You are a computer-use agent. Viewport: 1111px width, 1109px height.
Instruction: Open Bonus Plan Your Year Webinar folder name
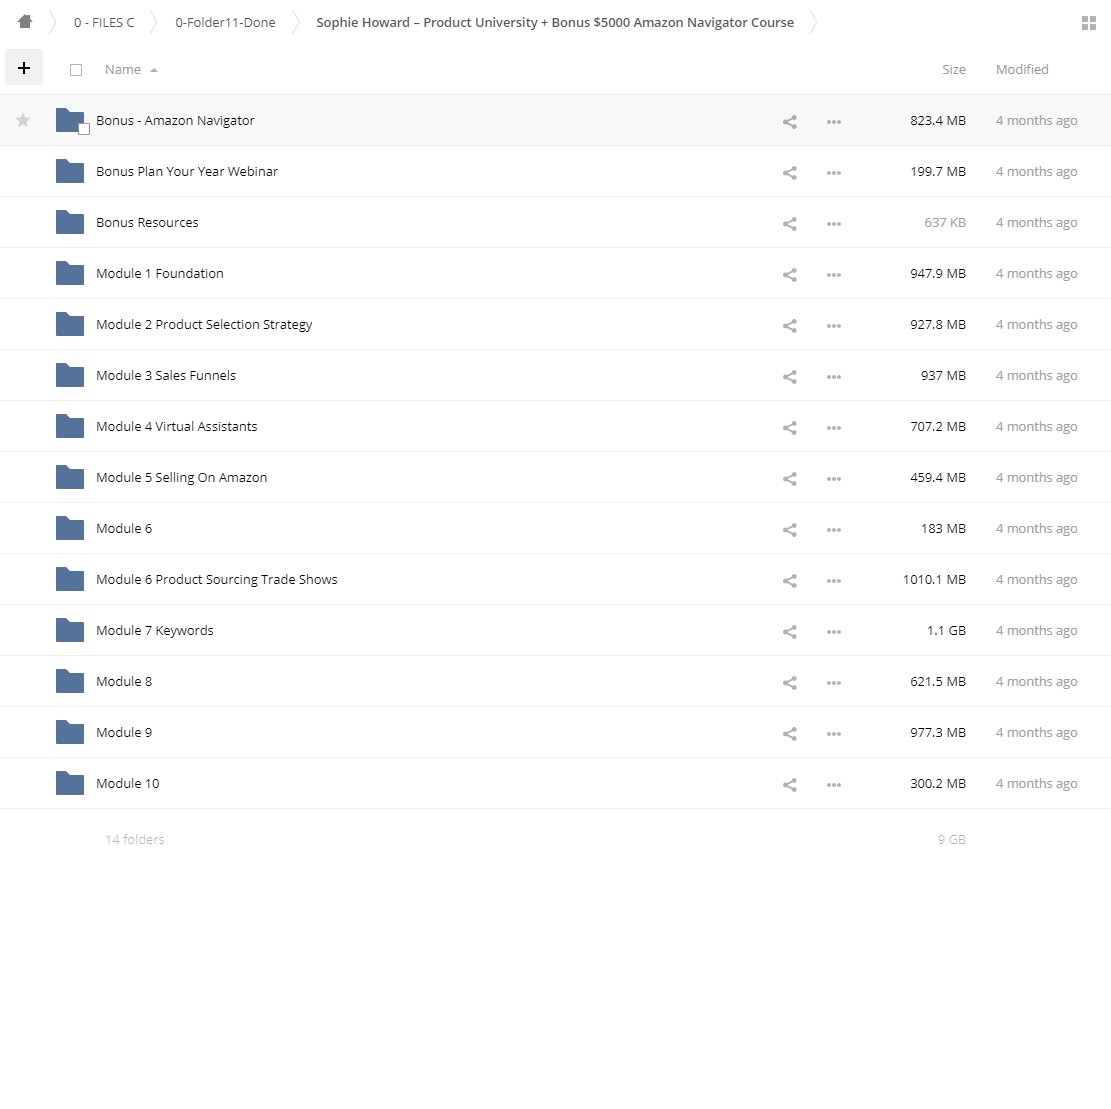click(x=187, y=171)
